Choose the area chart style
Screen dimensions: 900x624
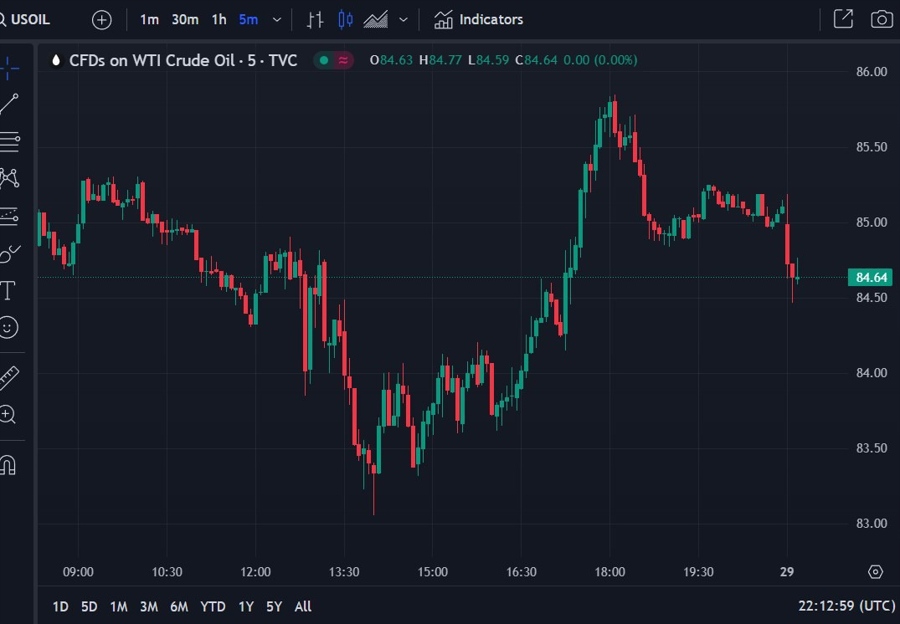click(x=375, y=20)
